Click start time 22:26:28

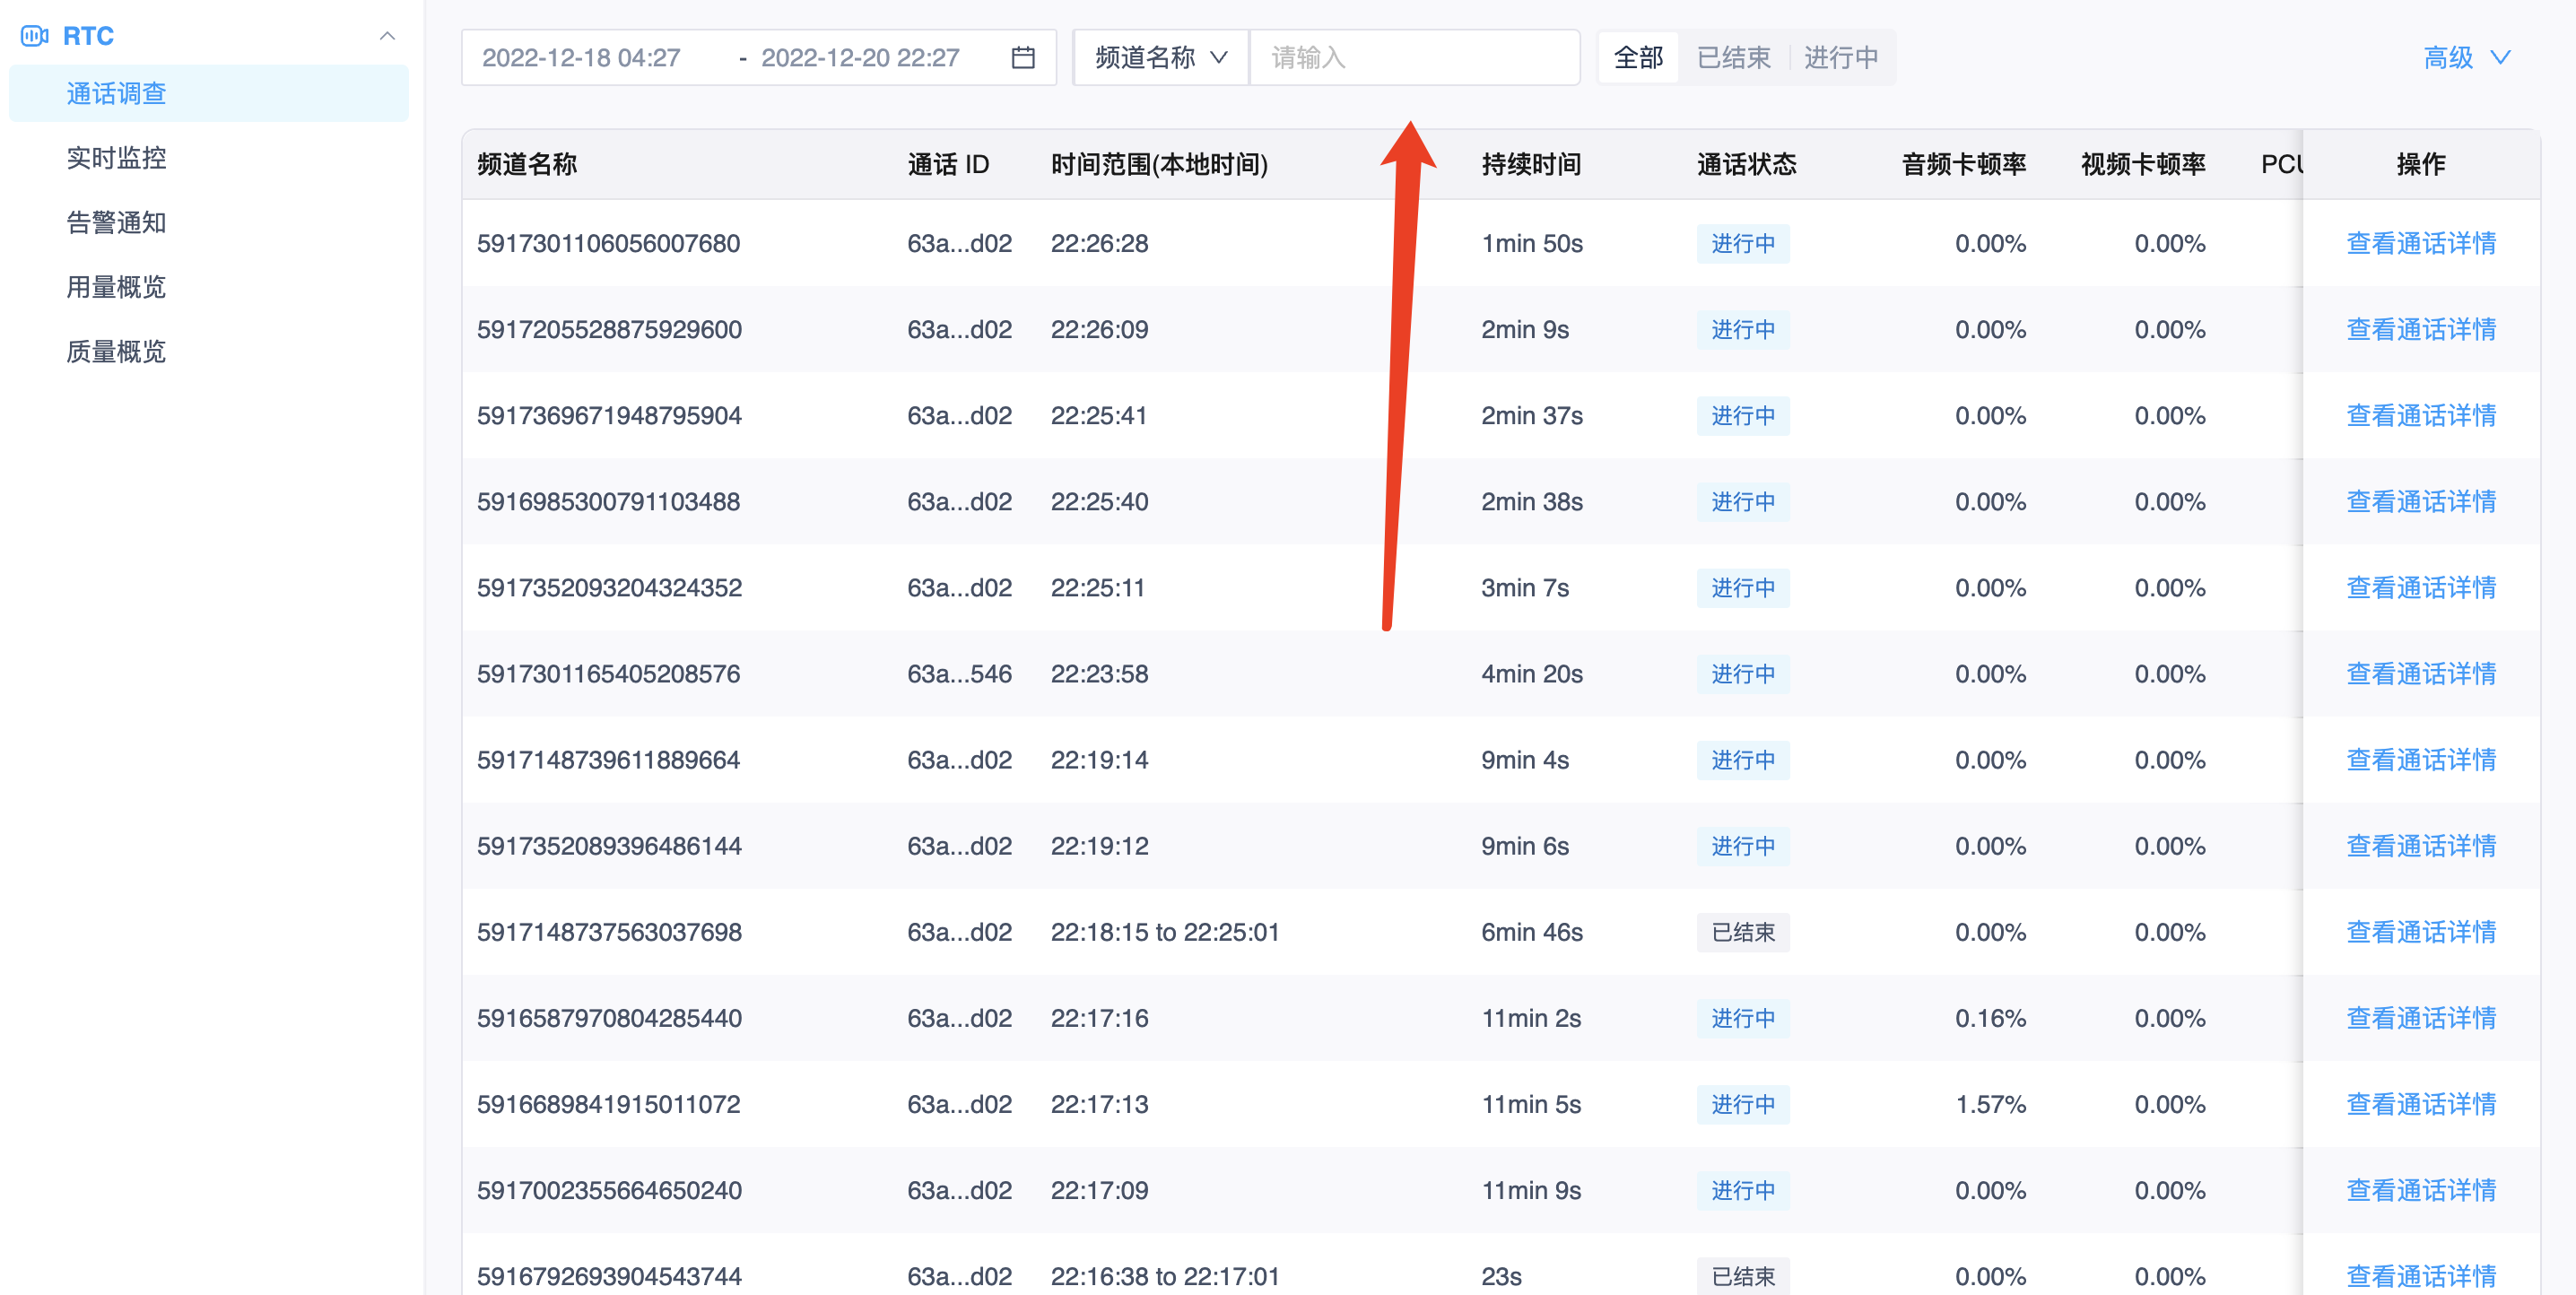coord(1099,243)
